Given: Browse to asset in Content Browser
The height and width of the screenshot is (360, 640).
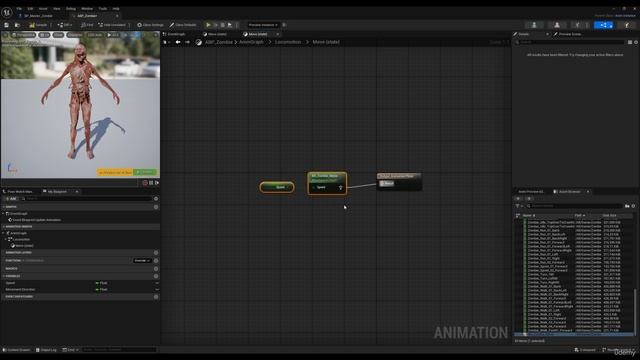Looking at the screenshot, I should click(17, 25).
